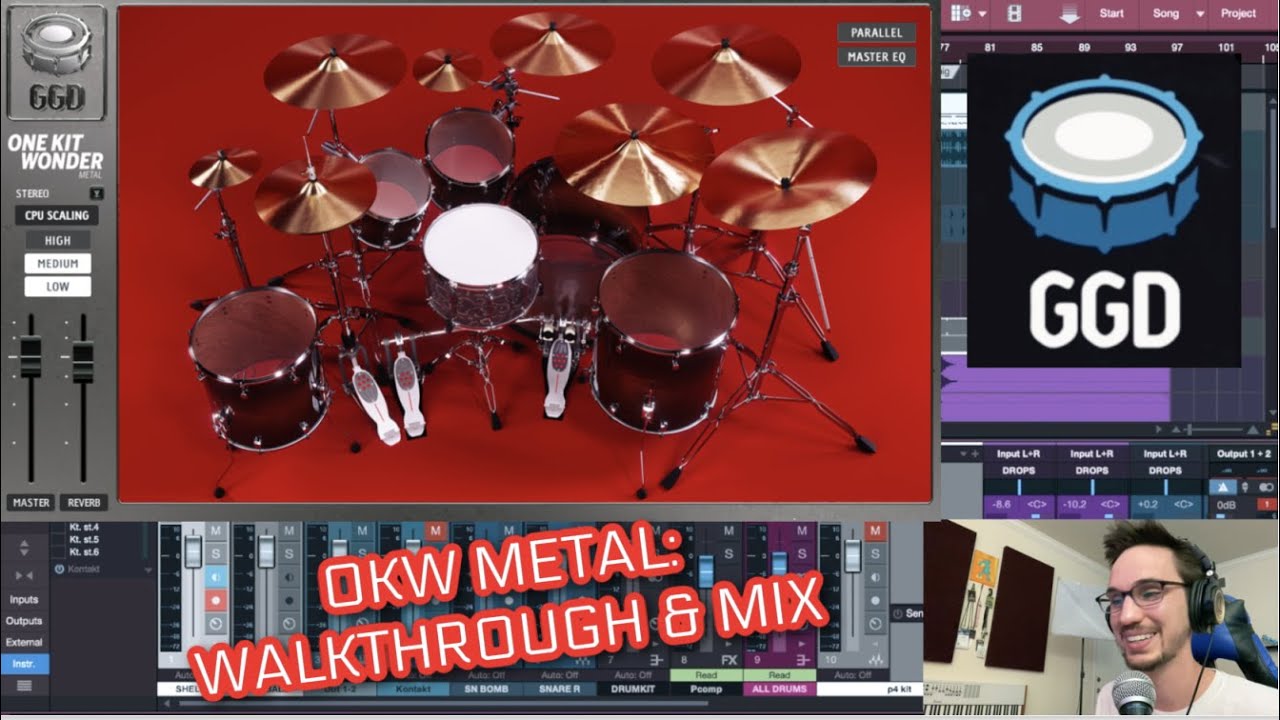
Task: Open the MASTER EQ panel
Action: pos(876,57)
